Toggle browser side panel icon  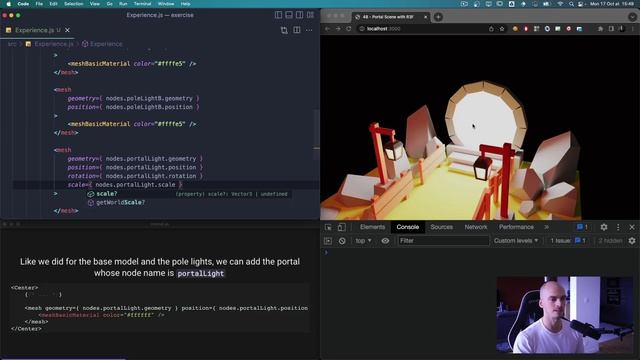click(x=611, y=29)
